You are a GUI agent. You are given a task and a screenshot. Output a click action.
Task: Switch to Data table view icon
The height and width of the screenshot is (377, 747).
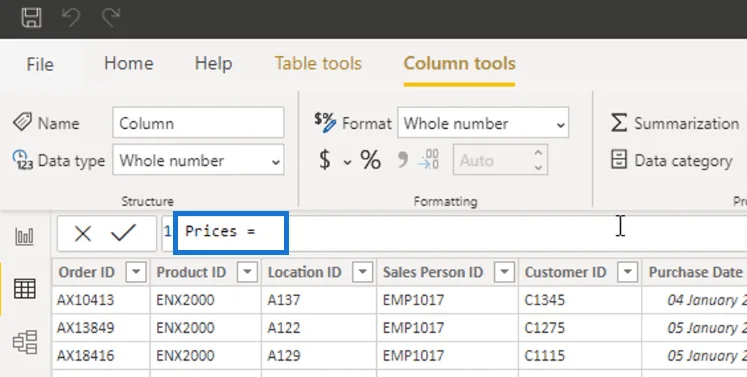pyautogui.click(x=24, y=289)
